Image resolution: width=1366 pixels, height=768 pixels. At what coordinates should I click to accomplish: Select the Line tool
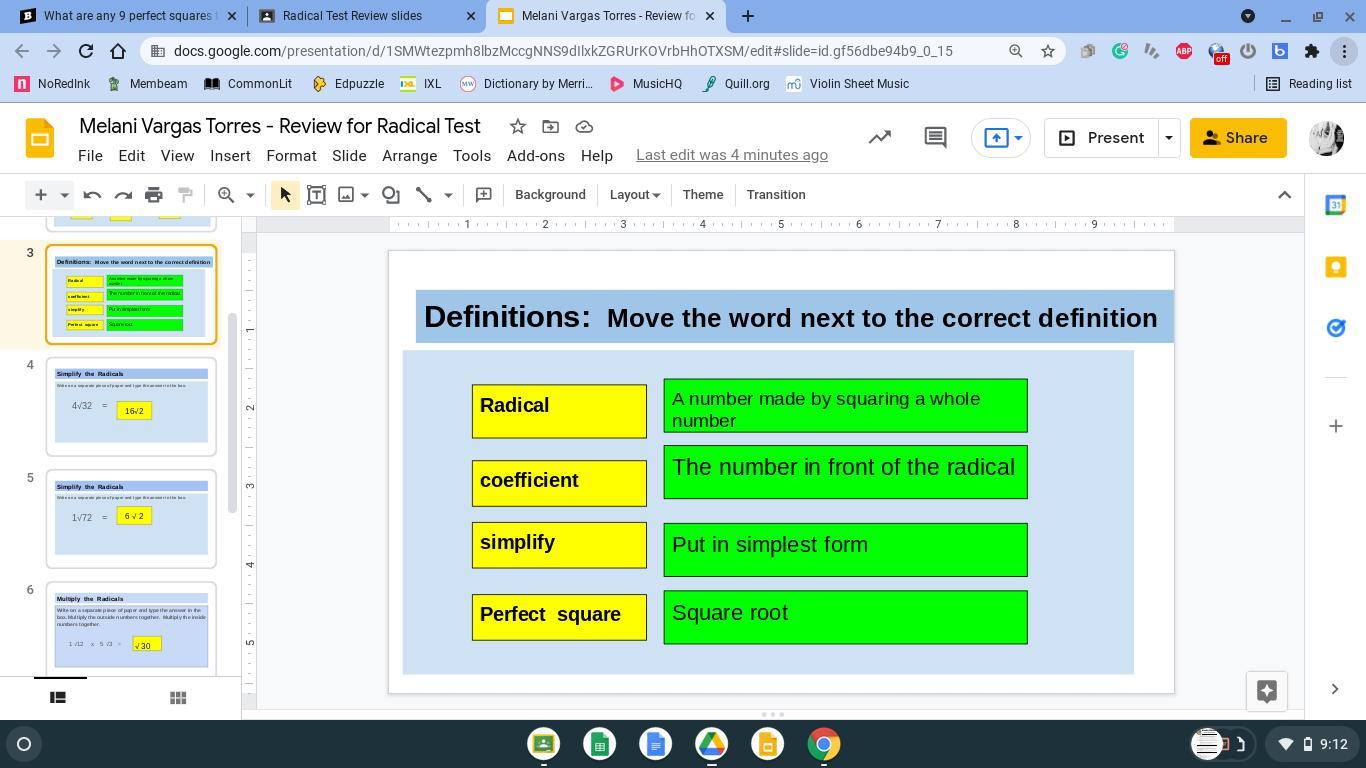pos(424,195)
